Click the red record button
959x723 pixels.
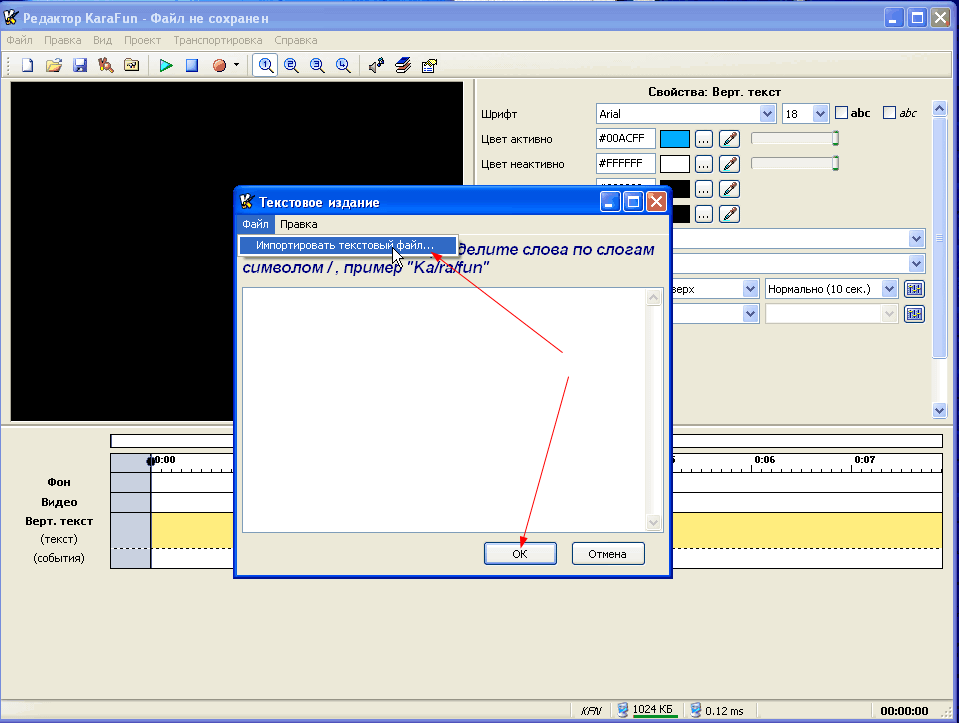(220, 65)
